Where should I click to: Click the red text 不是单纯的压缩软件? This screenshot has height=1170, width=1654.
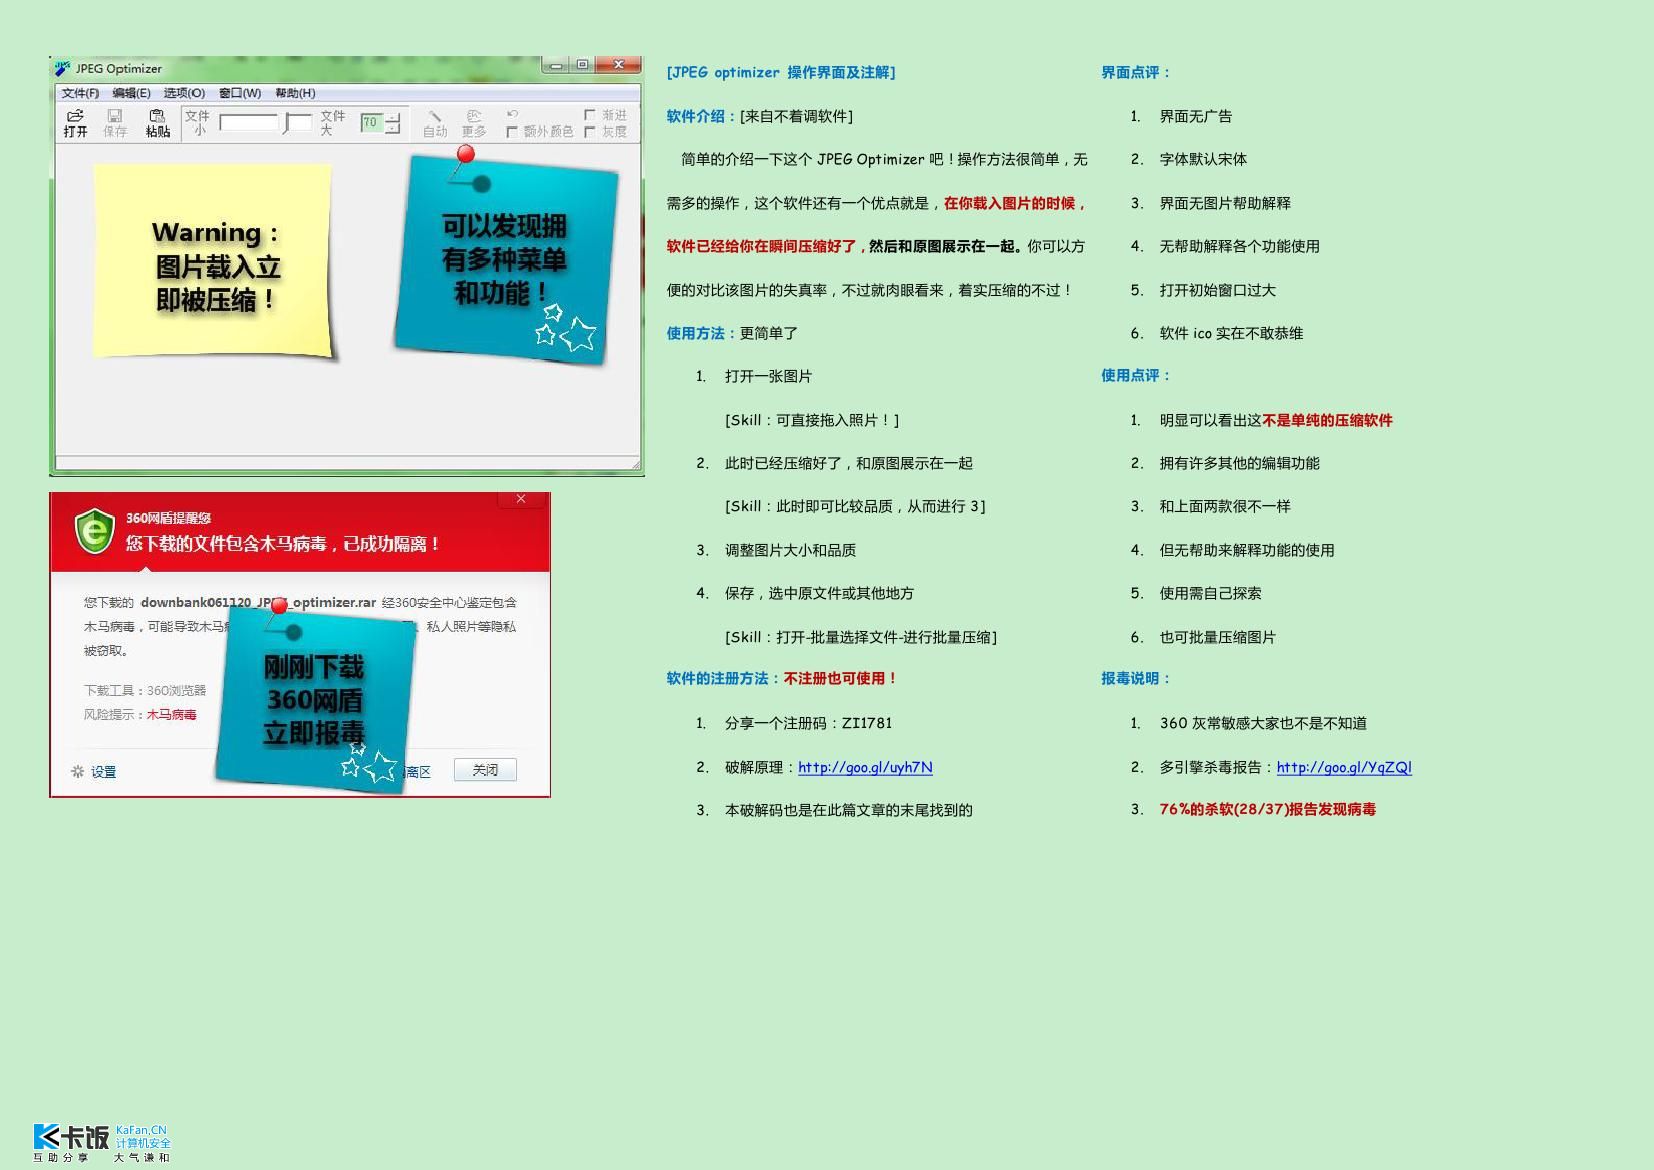tap(1327, 420)
